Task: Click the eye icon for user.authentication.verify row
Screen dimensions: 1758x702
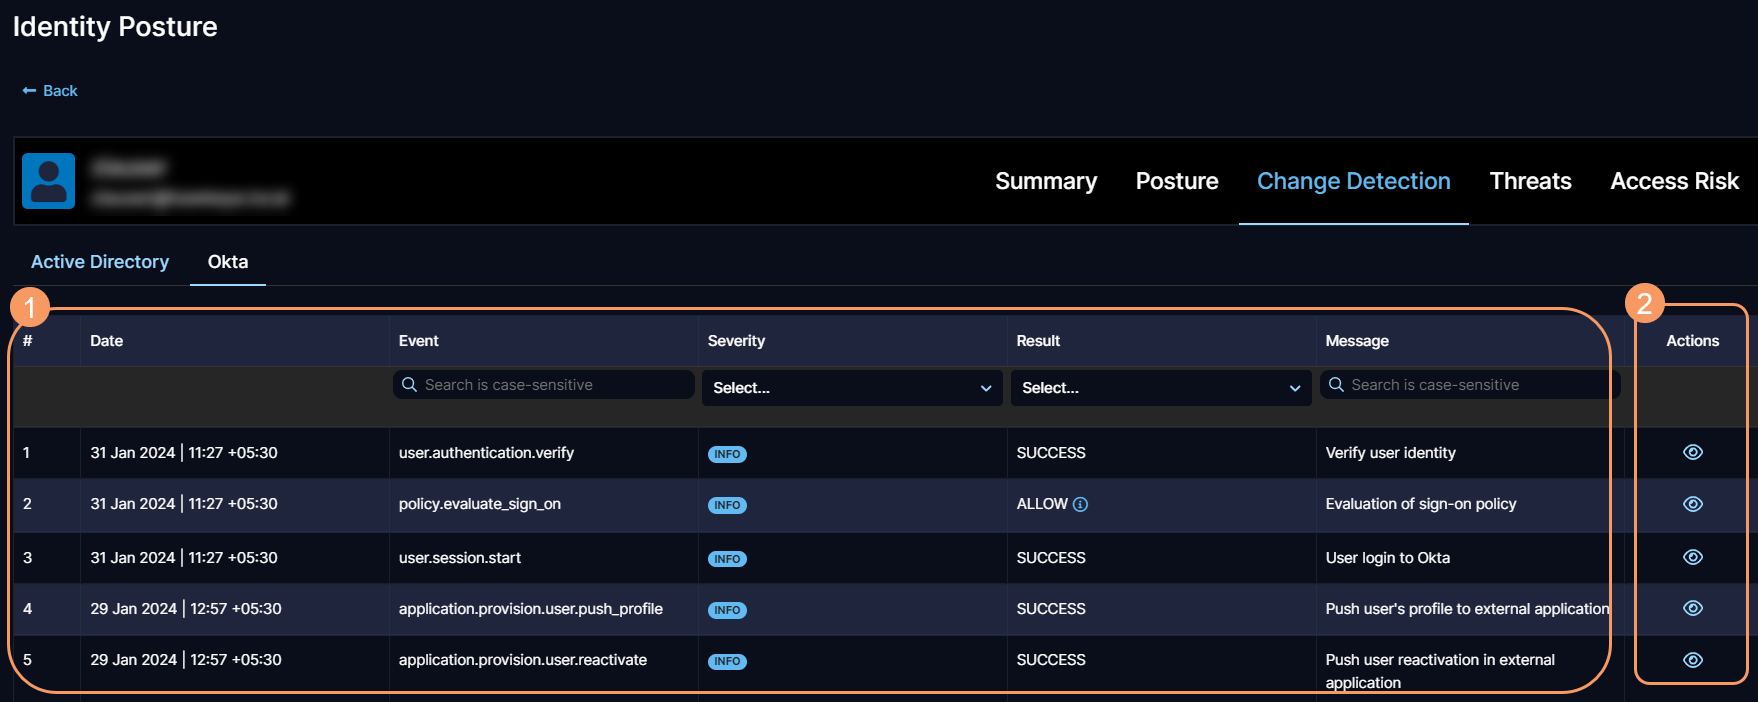Action: [1692, 452]
